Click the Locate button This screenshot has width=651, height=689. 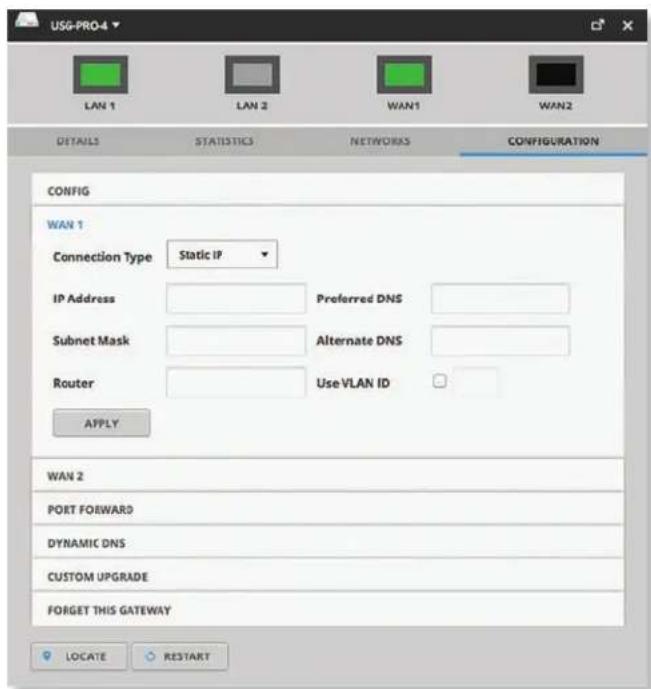(x=79, y=656)
